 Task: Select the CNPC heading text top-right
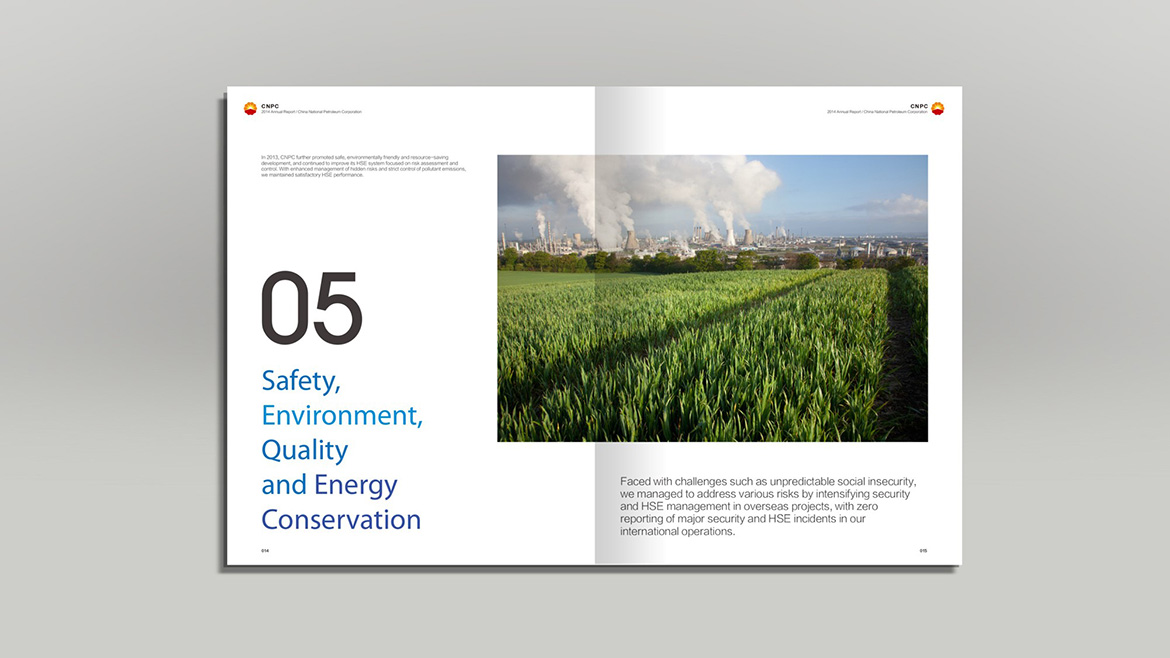click(x=918, y=105)
